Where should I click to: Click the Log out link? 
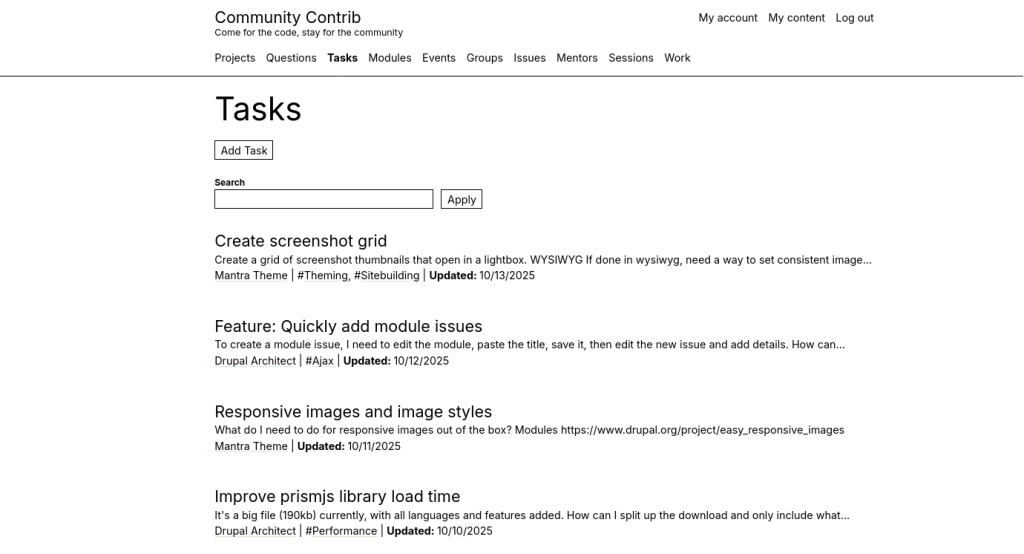[854, 18]
